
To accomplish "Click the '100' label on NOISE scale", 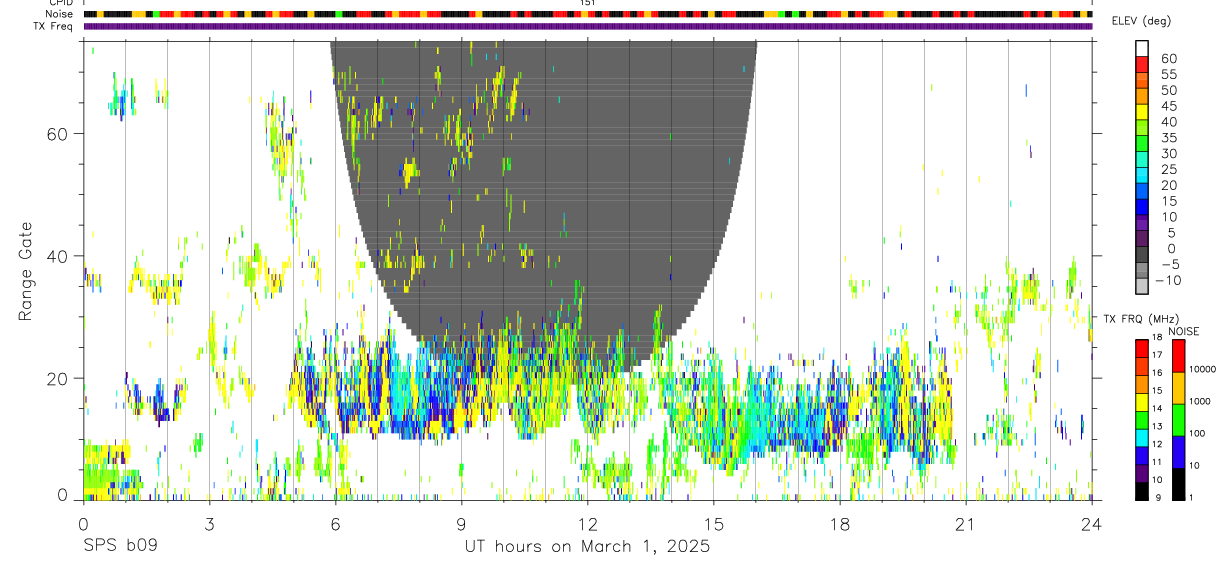I will pyautogui.click(x=1198, y=433).
